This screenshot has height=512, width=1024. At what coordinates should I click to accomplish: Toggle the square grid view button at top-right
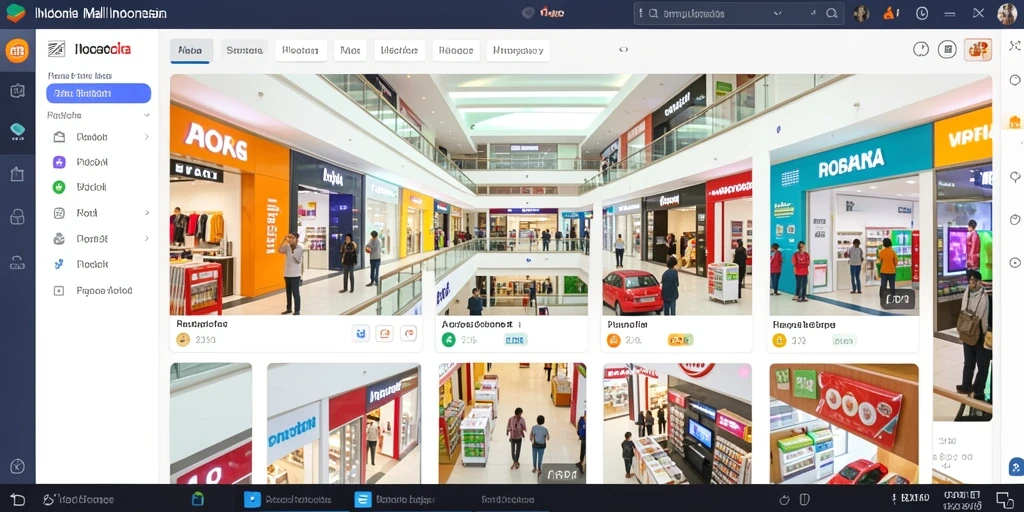948,49
